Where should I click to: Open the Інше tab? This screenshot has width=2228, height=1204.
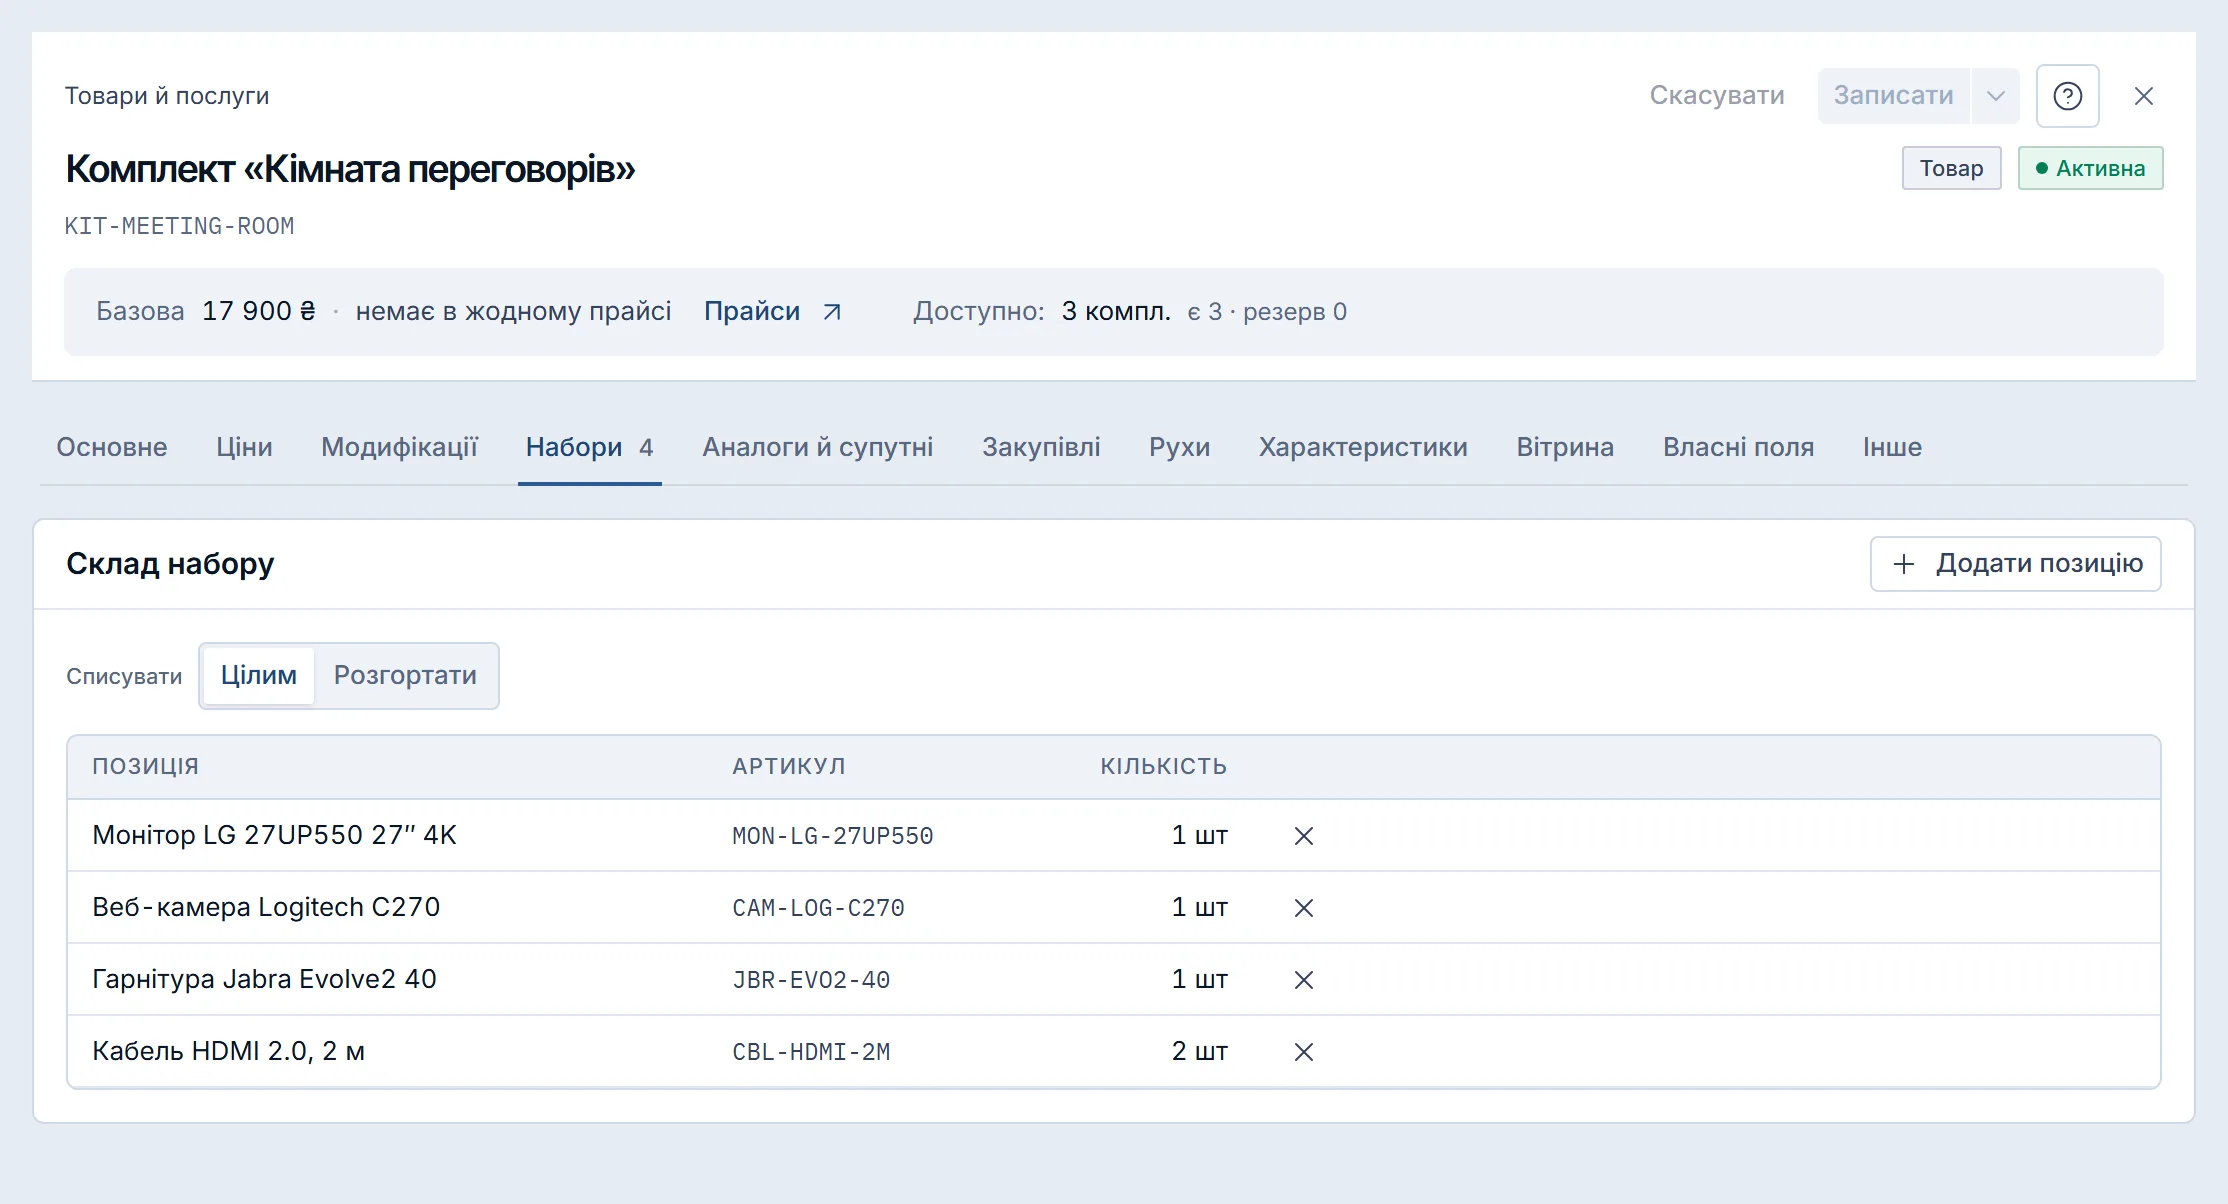pyautogui.click(x=1892, y=447)
